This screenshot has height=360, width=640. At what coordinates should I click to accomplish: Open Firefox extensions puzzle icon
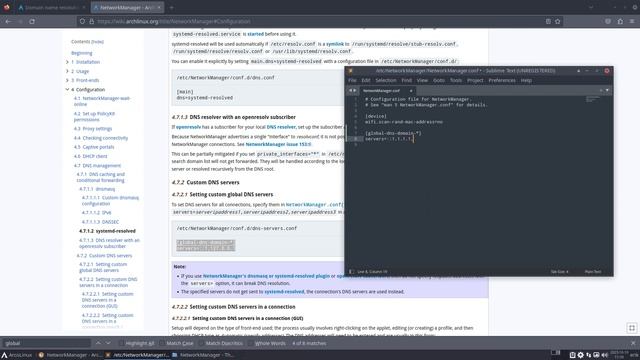pos(620,21)
